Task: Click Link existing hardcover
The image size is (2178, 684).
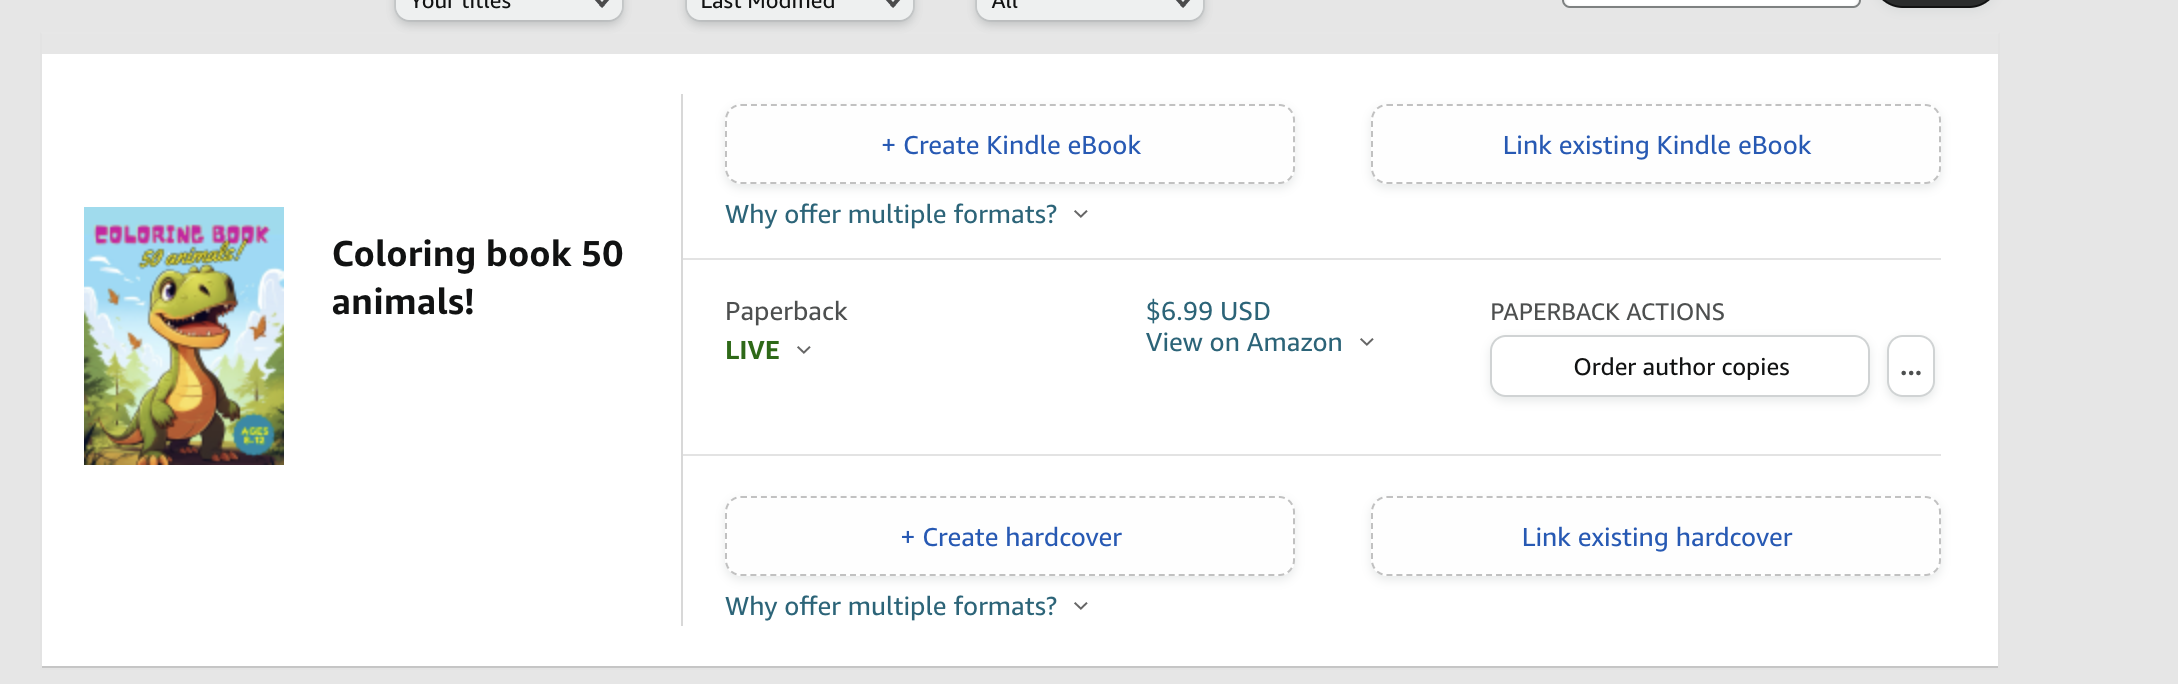Action: (x=1656, y=537)
